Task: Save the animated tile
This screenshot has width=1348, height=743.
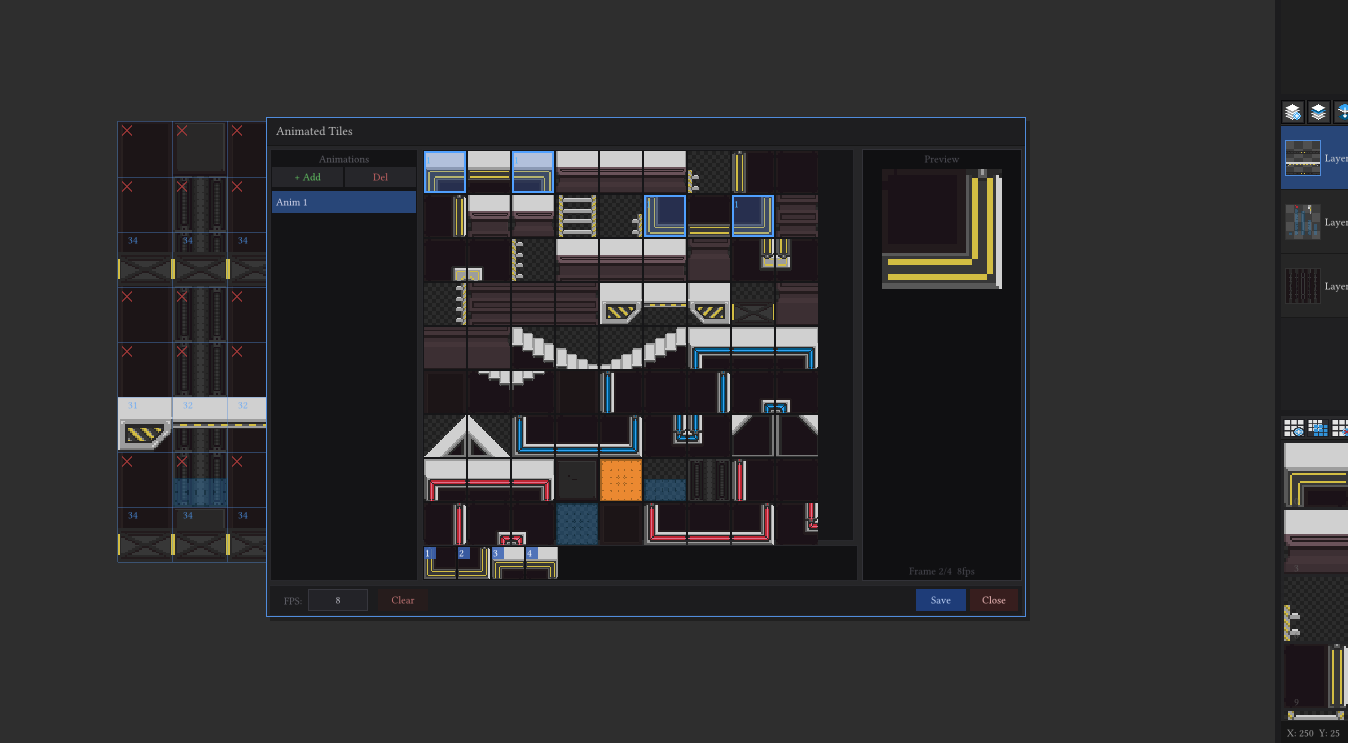Action: click(x=940, y=600)
